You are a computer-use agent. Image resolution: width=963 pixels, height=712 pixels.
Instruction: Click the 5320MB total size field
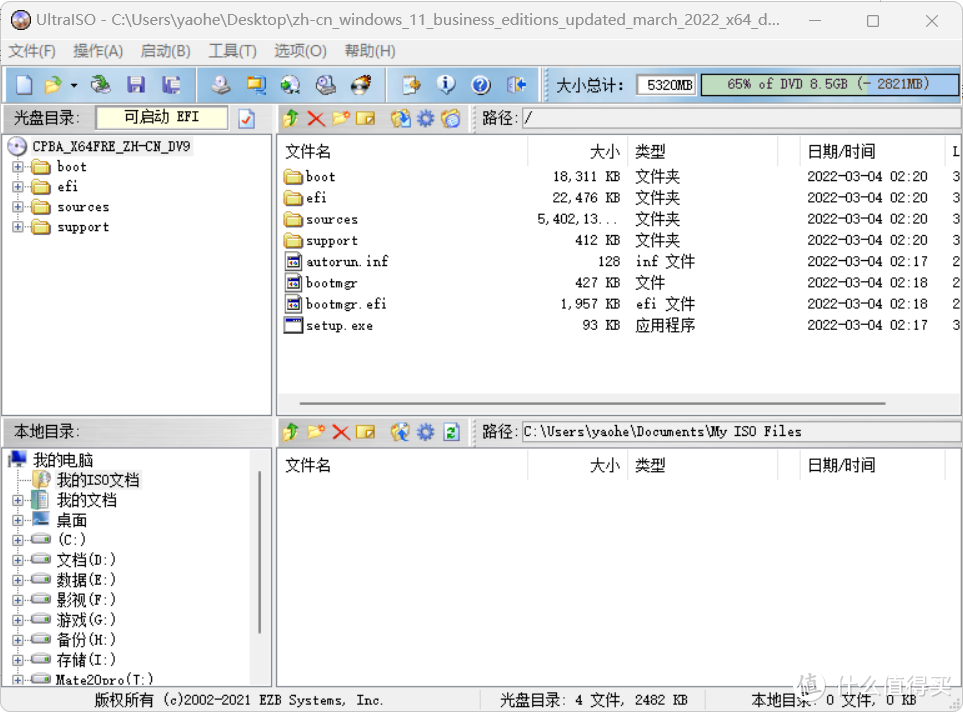click(666, 85)
